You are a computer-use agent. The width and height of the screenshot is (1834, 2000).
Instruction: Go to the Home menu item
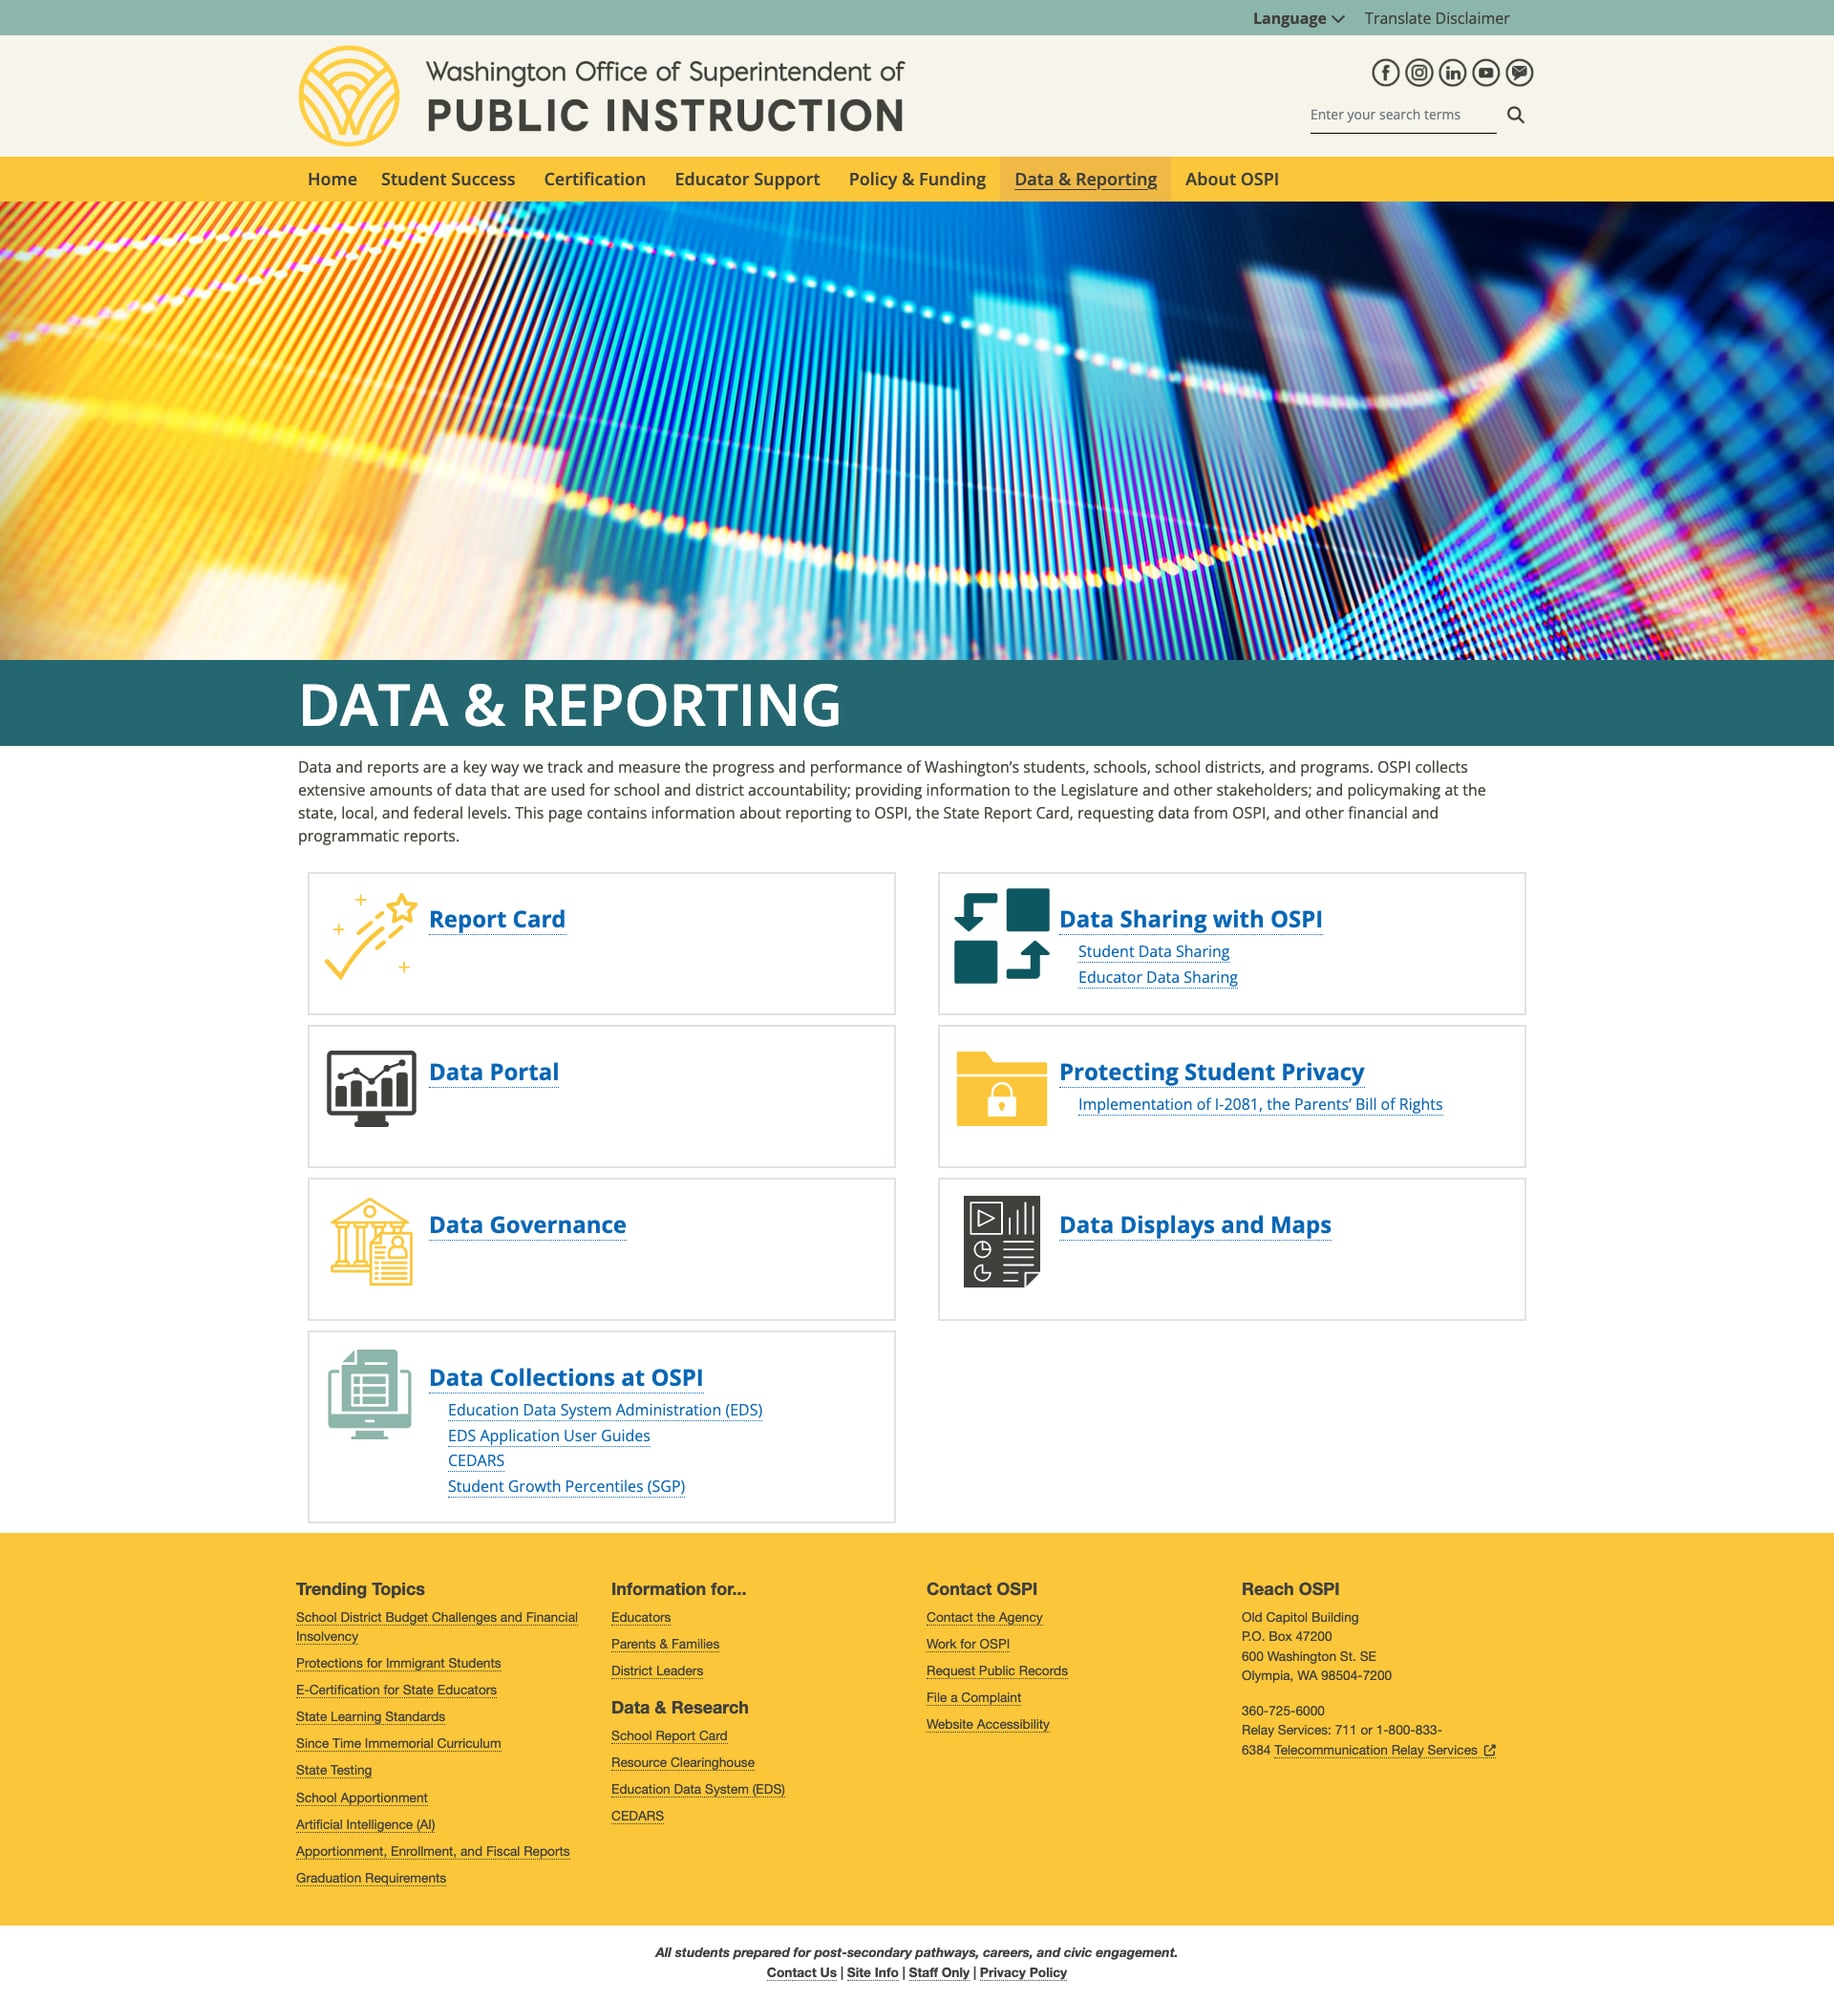332,179
